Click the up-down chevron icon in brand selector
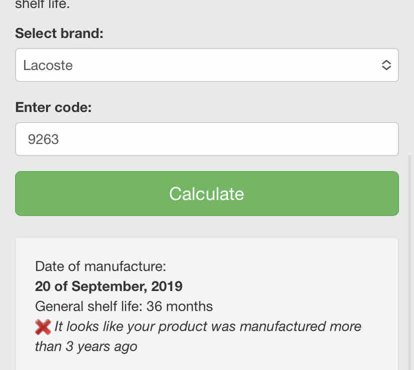The width and height of the screenshot is (414, 370). (386, 65)
